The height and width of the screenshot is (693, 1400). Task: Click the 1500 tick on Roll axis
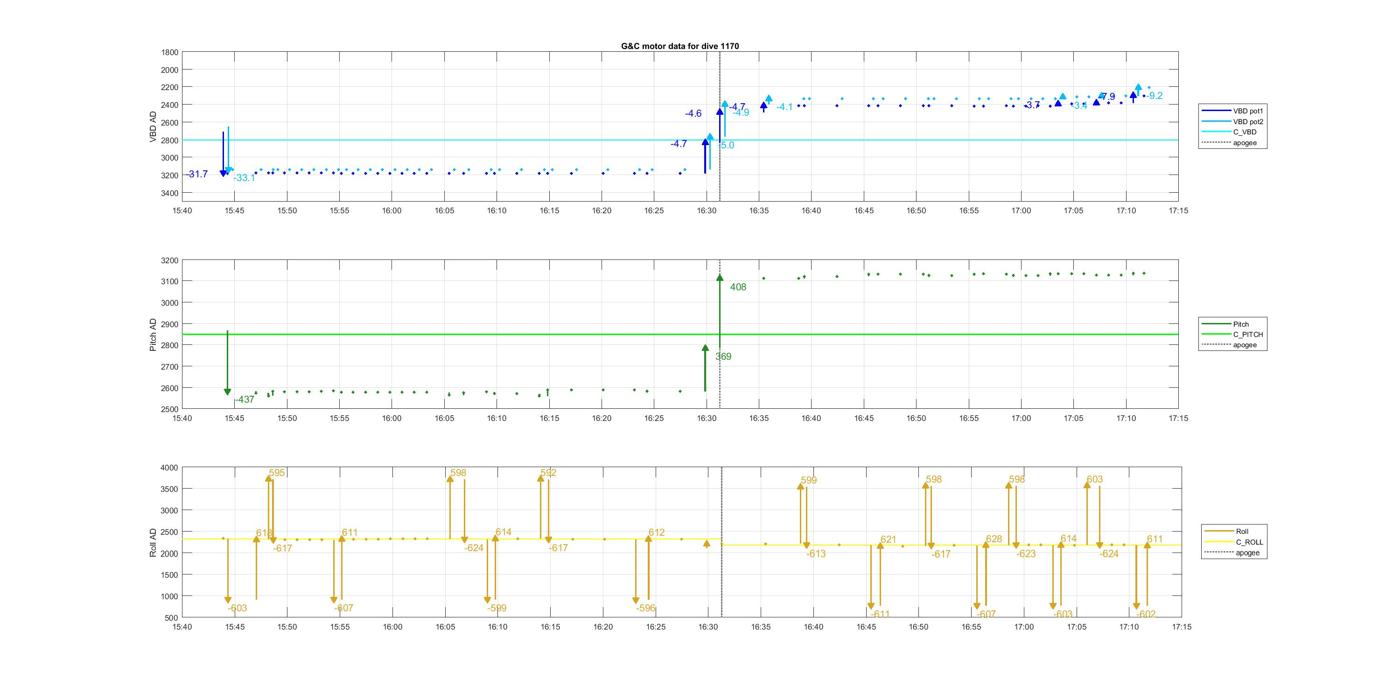(170, 575)
